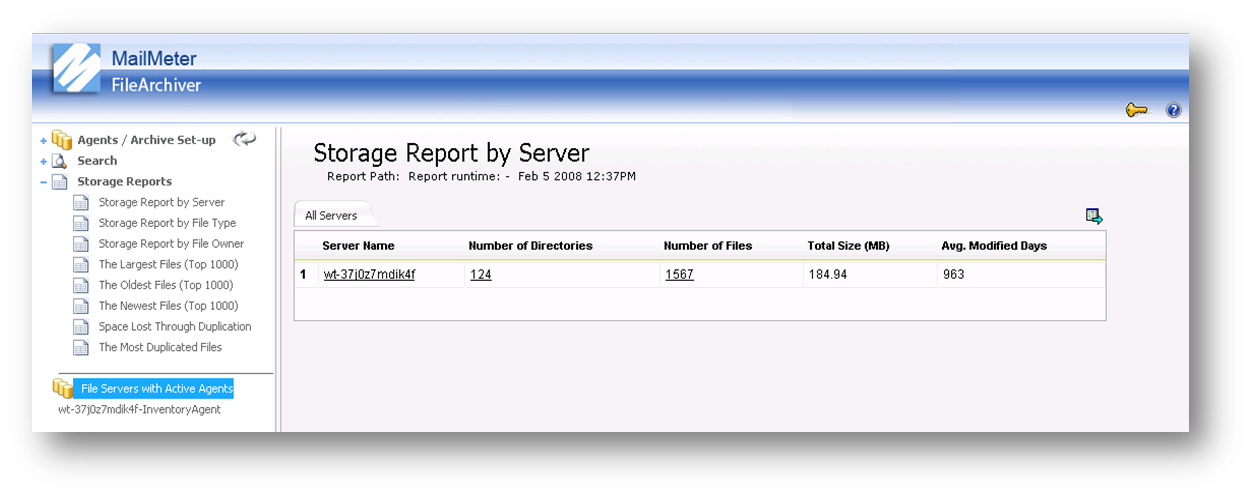
Task: Open Storage Report by File Owner
Action: pos(171,244)
